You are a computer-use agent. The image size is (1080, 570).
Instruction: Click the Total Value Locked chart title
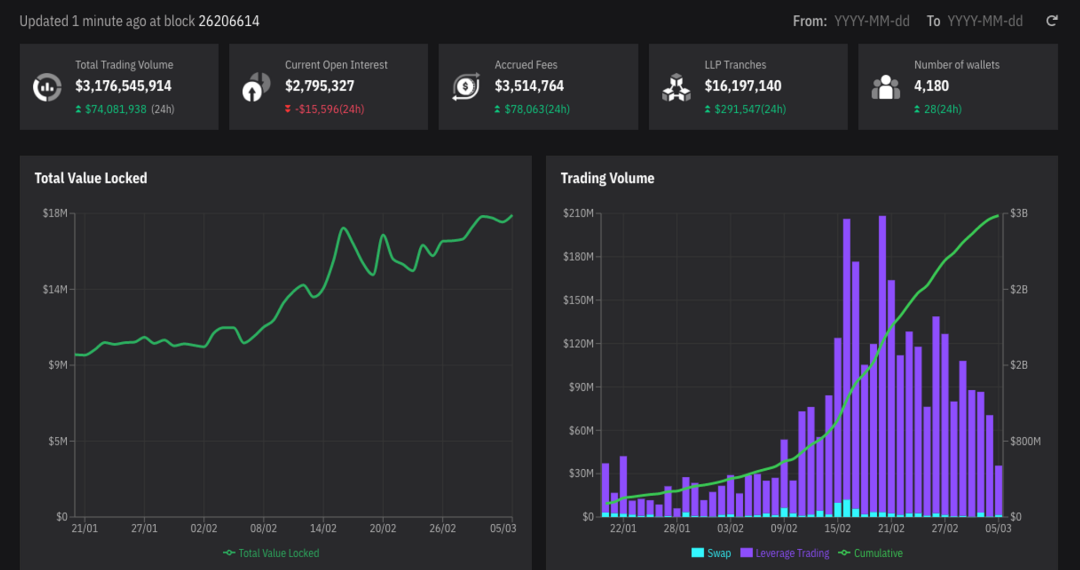(91, 178)
